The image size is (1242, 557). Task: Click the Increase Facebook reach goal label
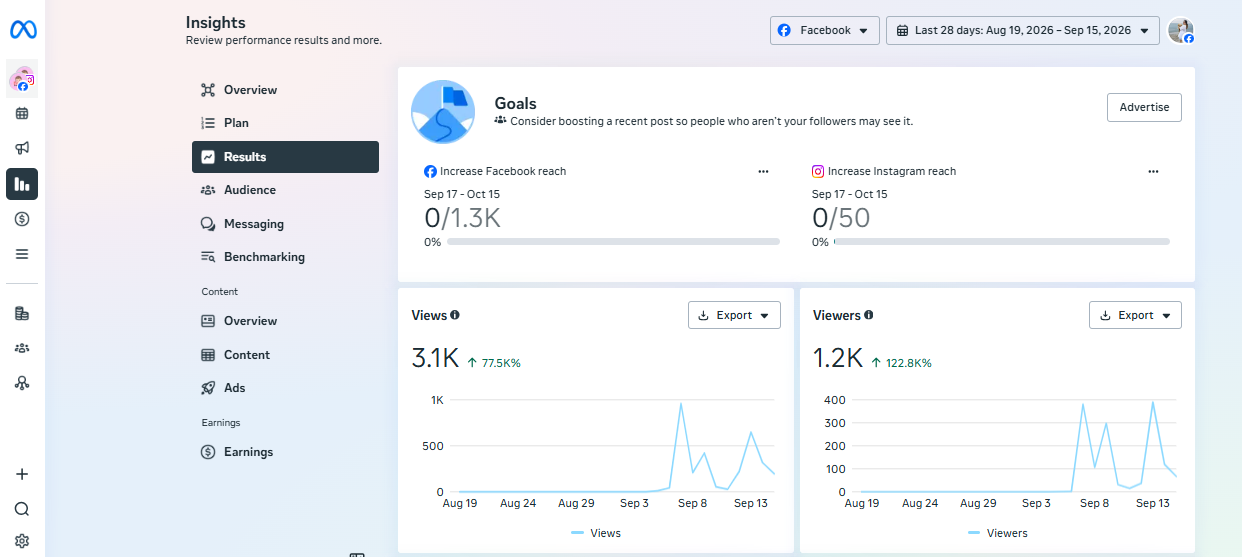[503, 171]
